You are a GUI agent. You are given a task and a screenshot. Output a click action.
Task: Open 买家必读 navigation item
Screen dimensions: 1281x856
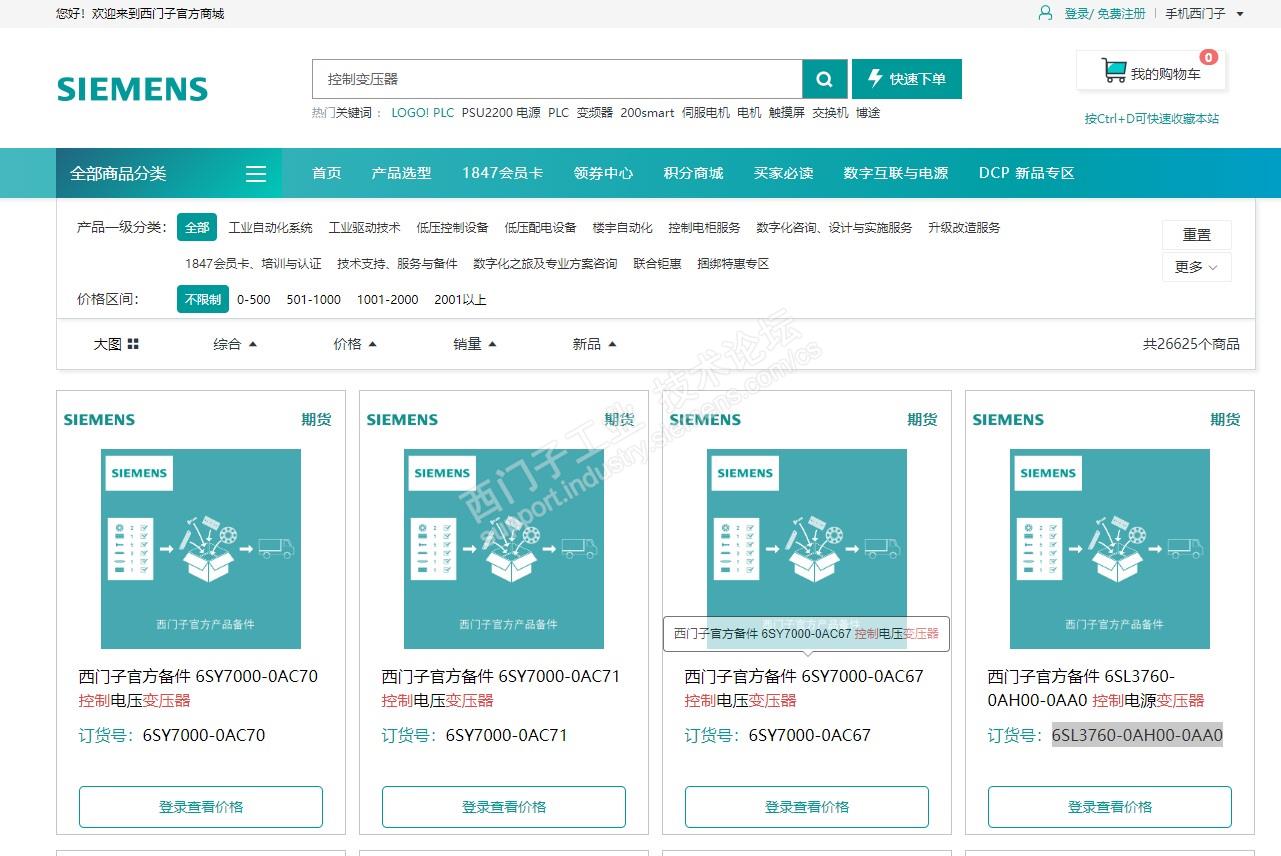tap(784, 173)
